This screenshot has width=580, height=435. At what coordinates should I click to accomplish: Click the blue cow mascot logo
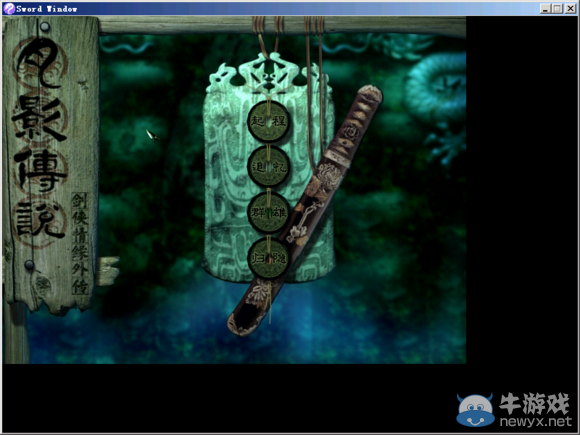pyautogui.click(x=475, y=410)
